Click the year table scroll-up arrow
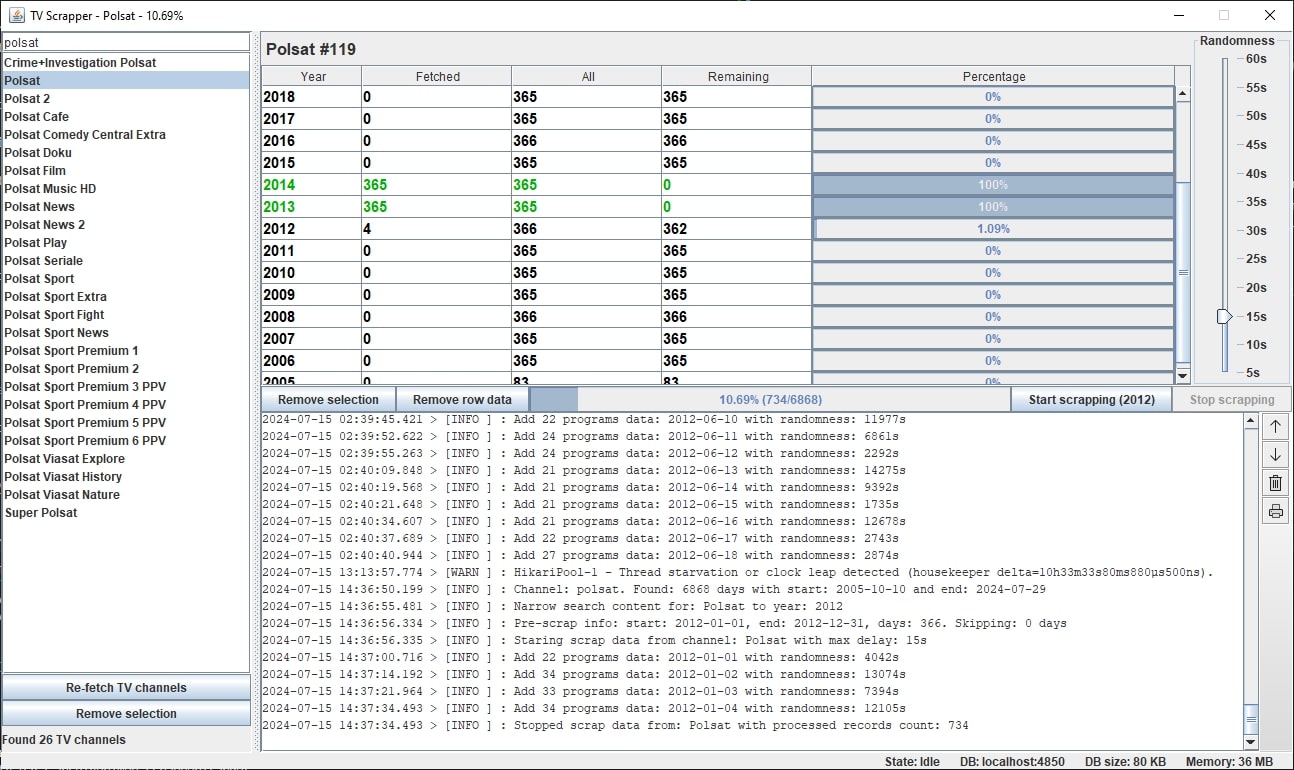Image resolution: width=1294 pixels, height=770 pixels. pyautogui.click(x=1183, y=94)
